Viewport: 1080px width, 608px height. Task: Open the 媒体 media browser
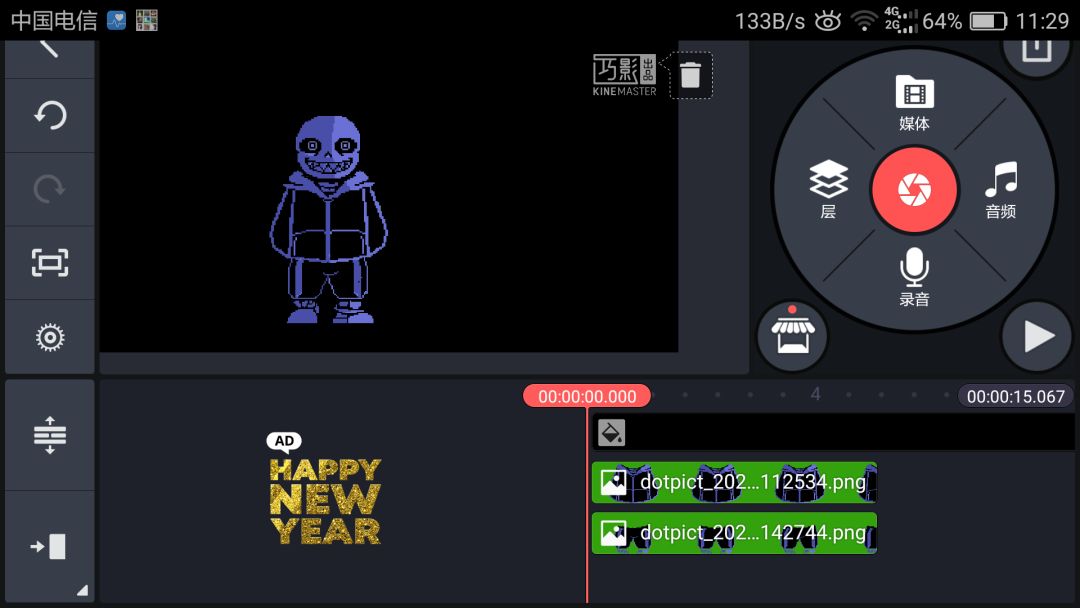(914, 103)
